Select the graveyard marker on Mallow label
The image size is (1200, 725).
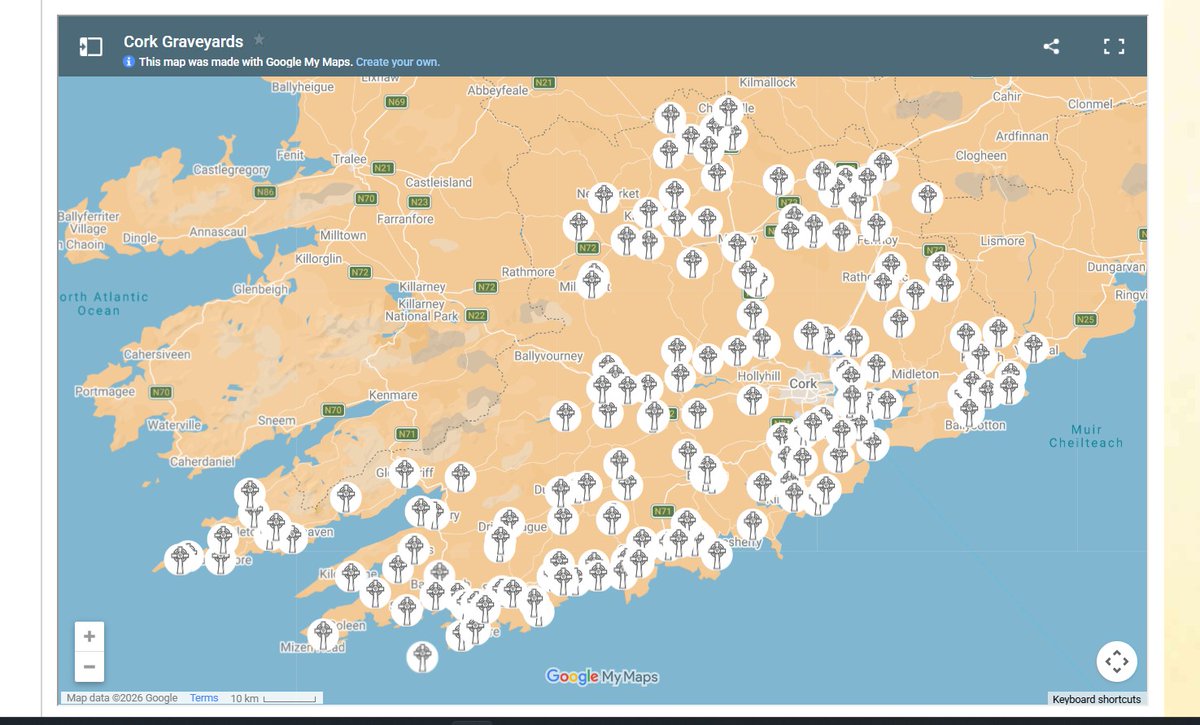pos(738,246)
